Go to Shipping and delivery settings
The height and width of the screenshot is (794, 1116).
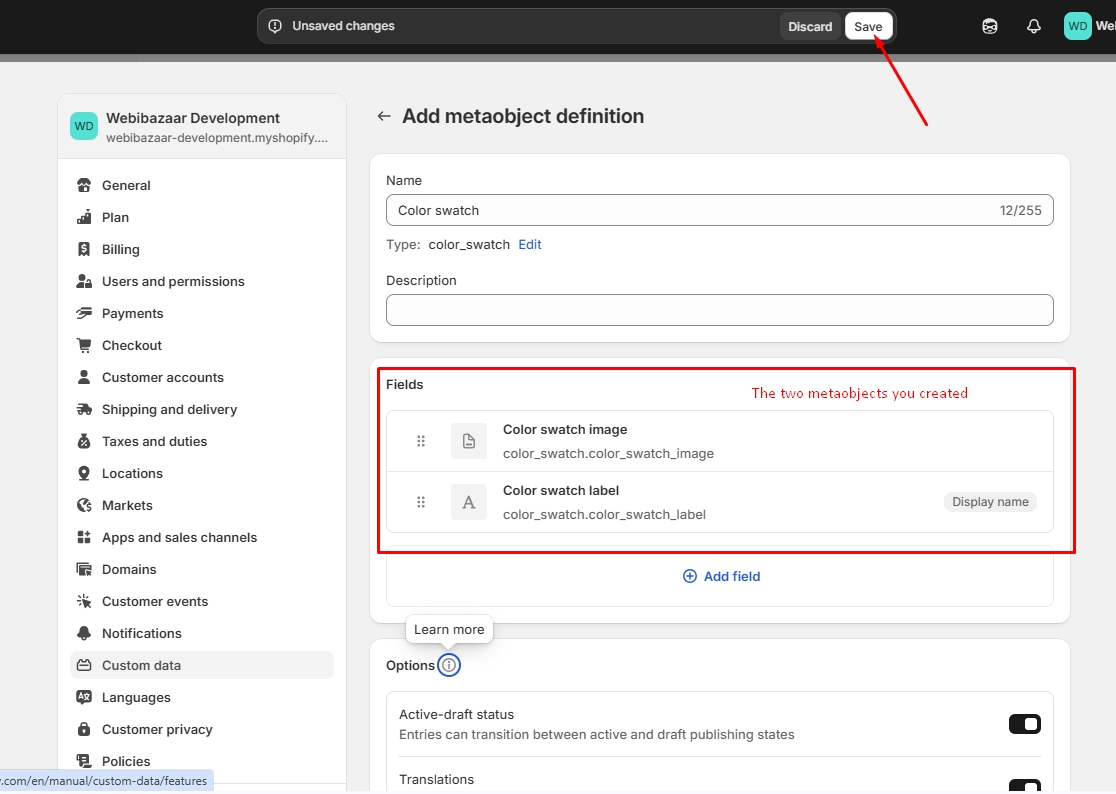pyautogui.click(x=169, y=409)
